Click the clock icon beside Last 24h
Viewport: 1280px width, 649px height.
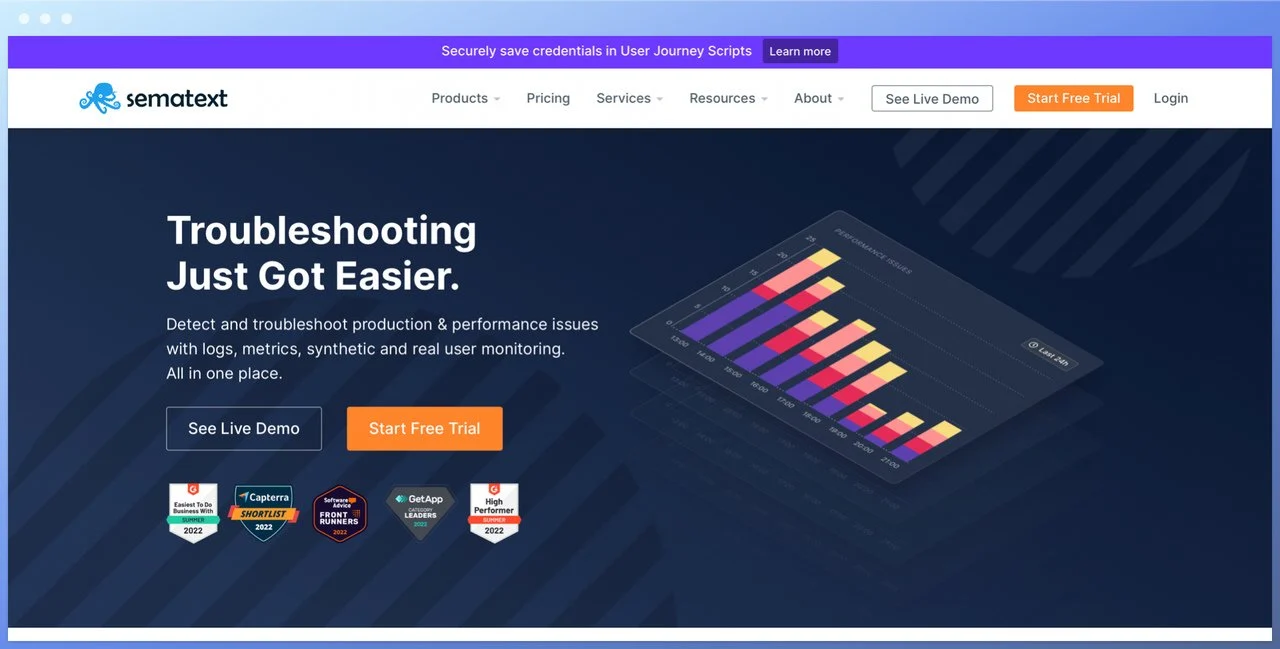point(1031,346)
